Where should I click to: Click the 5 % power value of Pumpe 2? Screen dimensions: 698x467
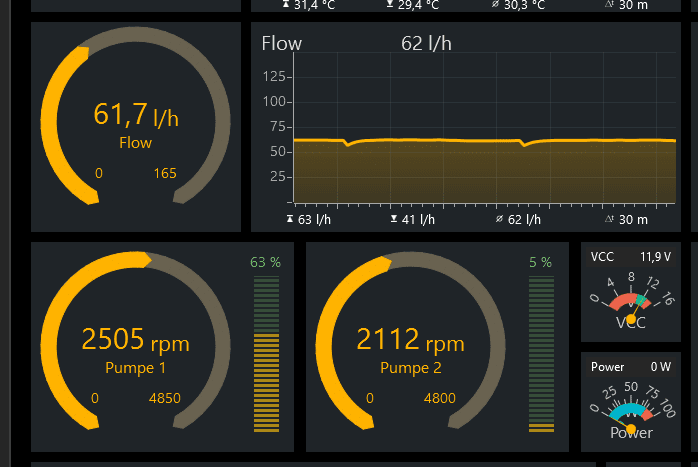[540, 262]
